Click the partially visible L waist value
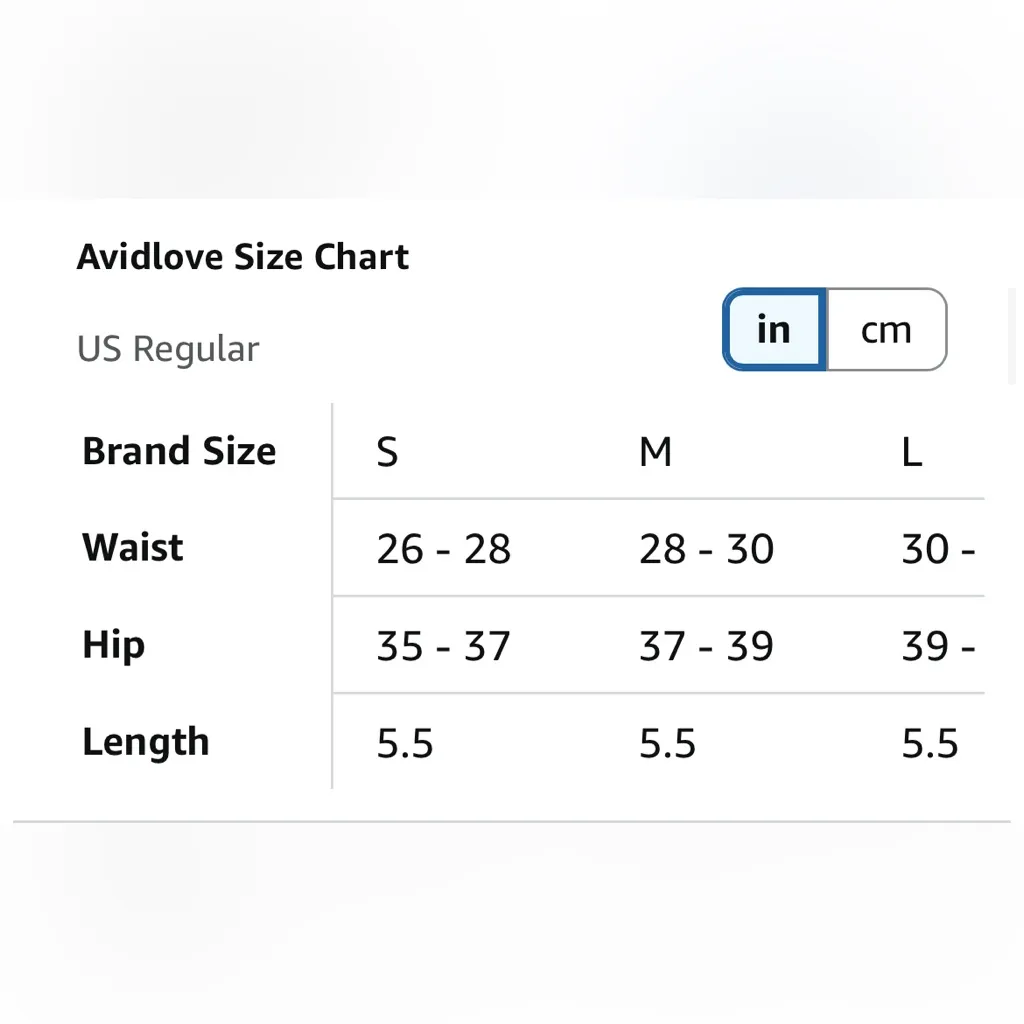The height and width of the screenshot is (1024, 1024). coord(938,549)
